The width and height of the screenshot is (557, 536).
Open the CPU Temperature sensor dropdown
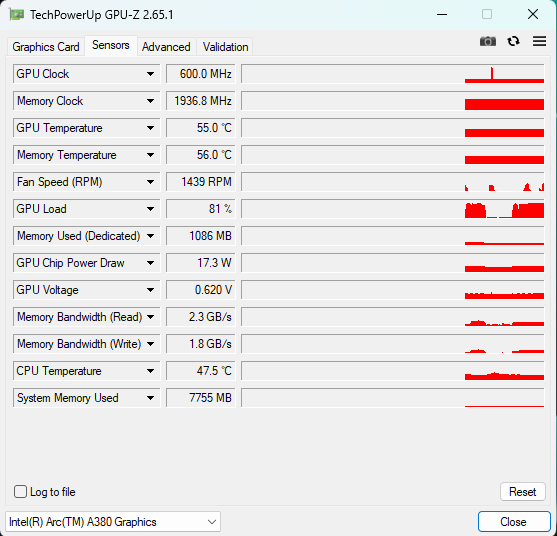coord(86,371)
